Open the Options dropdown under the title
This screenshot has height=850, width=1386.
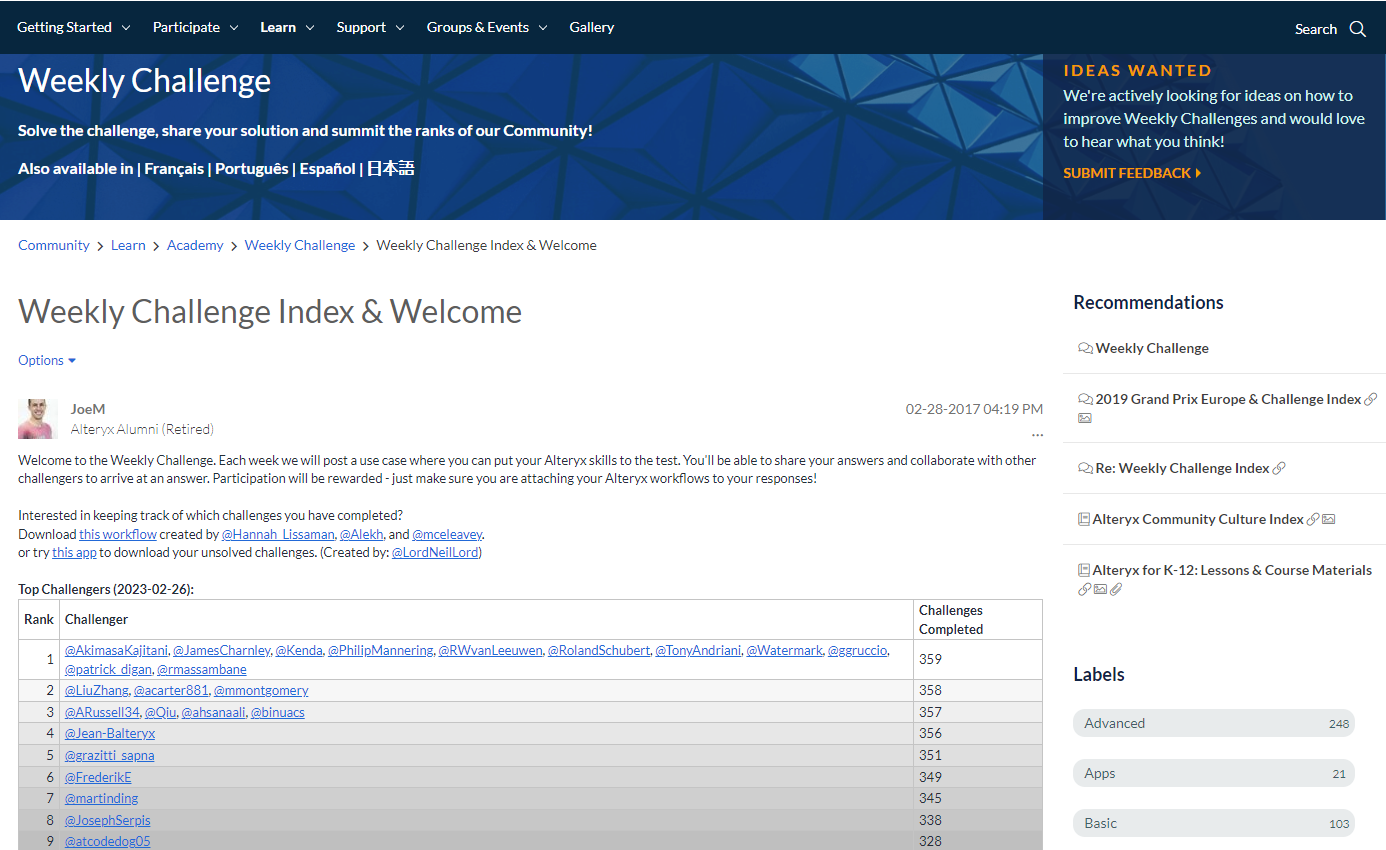point(47,360)
